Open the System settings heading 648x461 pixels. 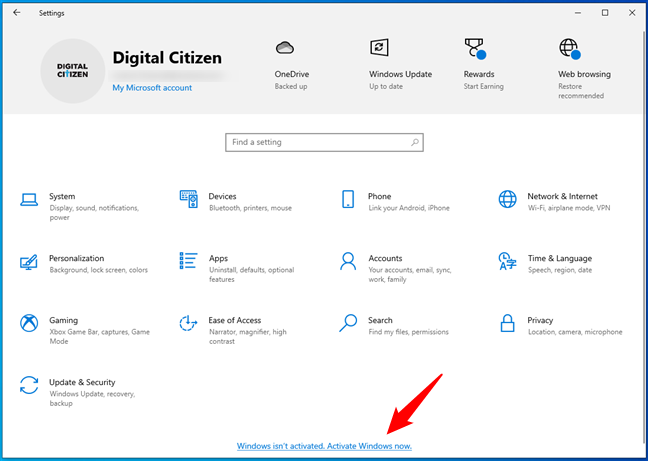point(62,196)
